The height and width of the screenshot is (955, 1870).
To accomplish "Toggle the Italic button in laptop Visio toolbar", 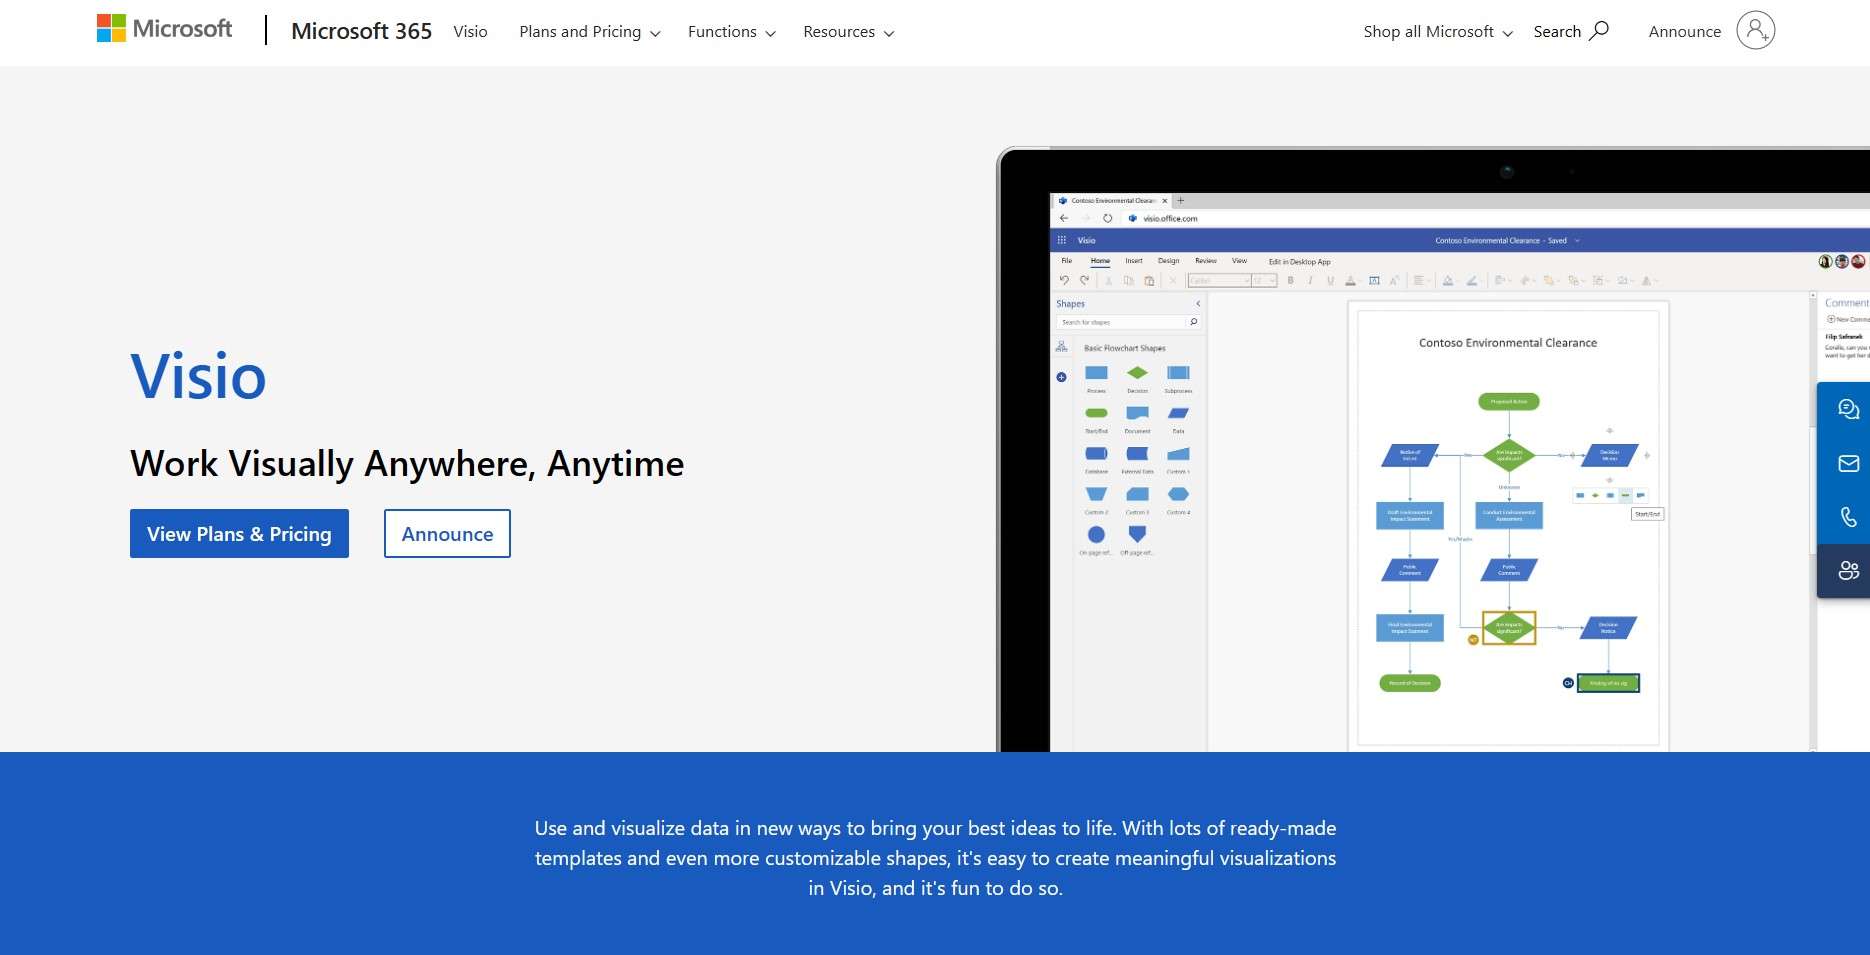I will [1310, 281].
